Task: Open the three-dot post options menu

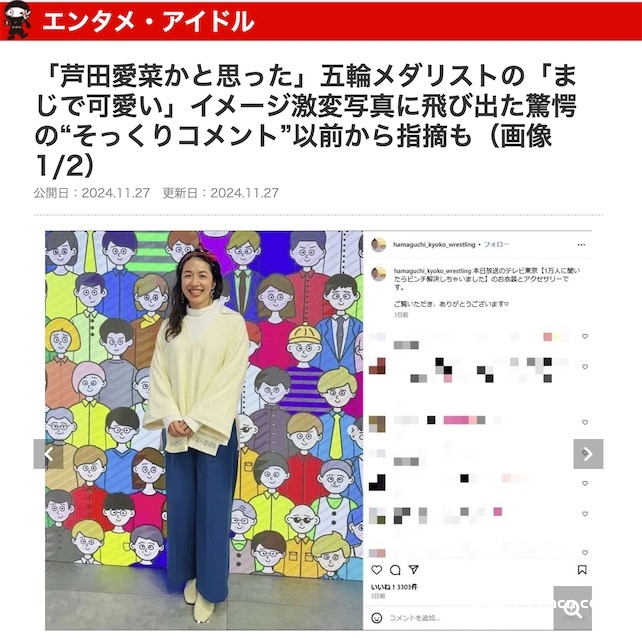Action: (581, 244)
